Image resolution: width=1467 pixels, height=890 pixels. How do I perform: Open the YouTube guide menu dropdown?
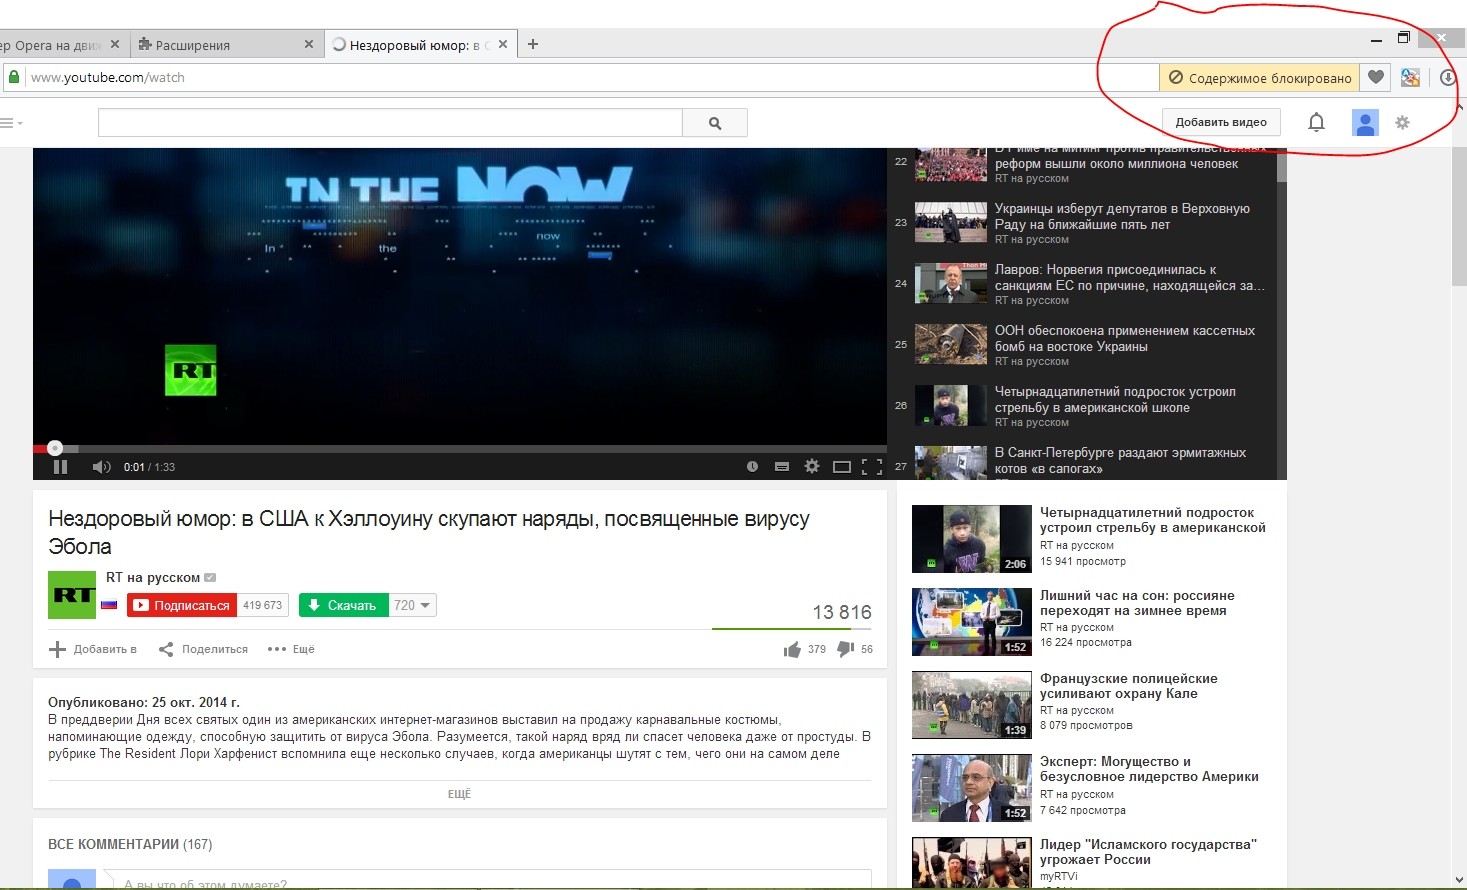pyautogui.click(x=11, y=123)
